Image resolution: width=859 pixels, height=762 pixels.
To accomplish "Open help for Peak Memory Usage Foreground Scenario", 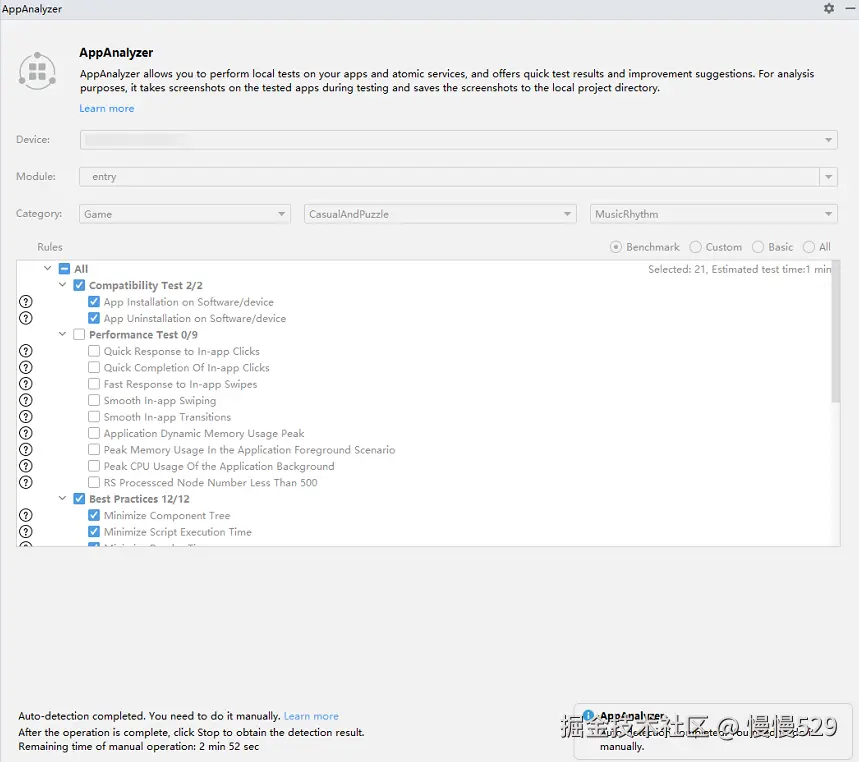I will tap(26, 450).
